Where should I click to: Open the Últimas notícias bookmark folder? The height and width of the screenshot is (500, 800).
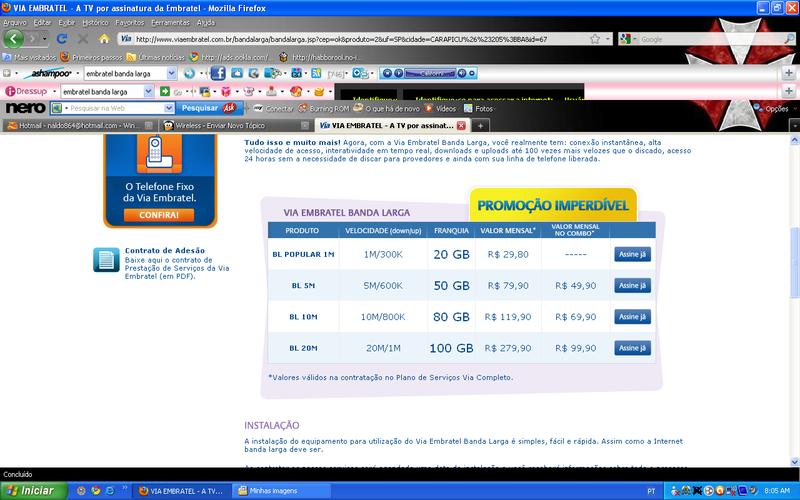(155, 57)
